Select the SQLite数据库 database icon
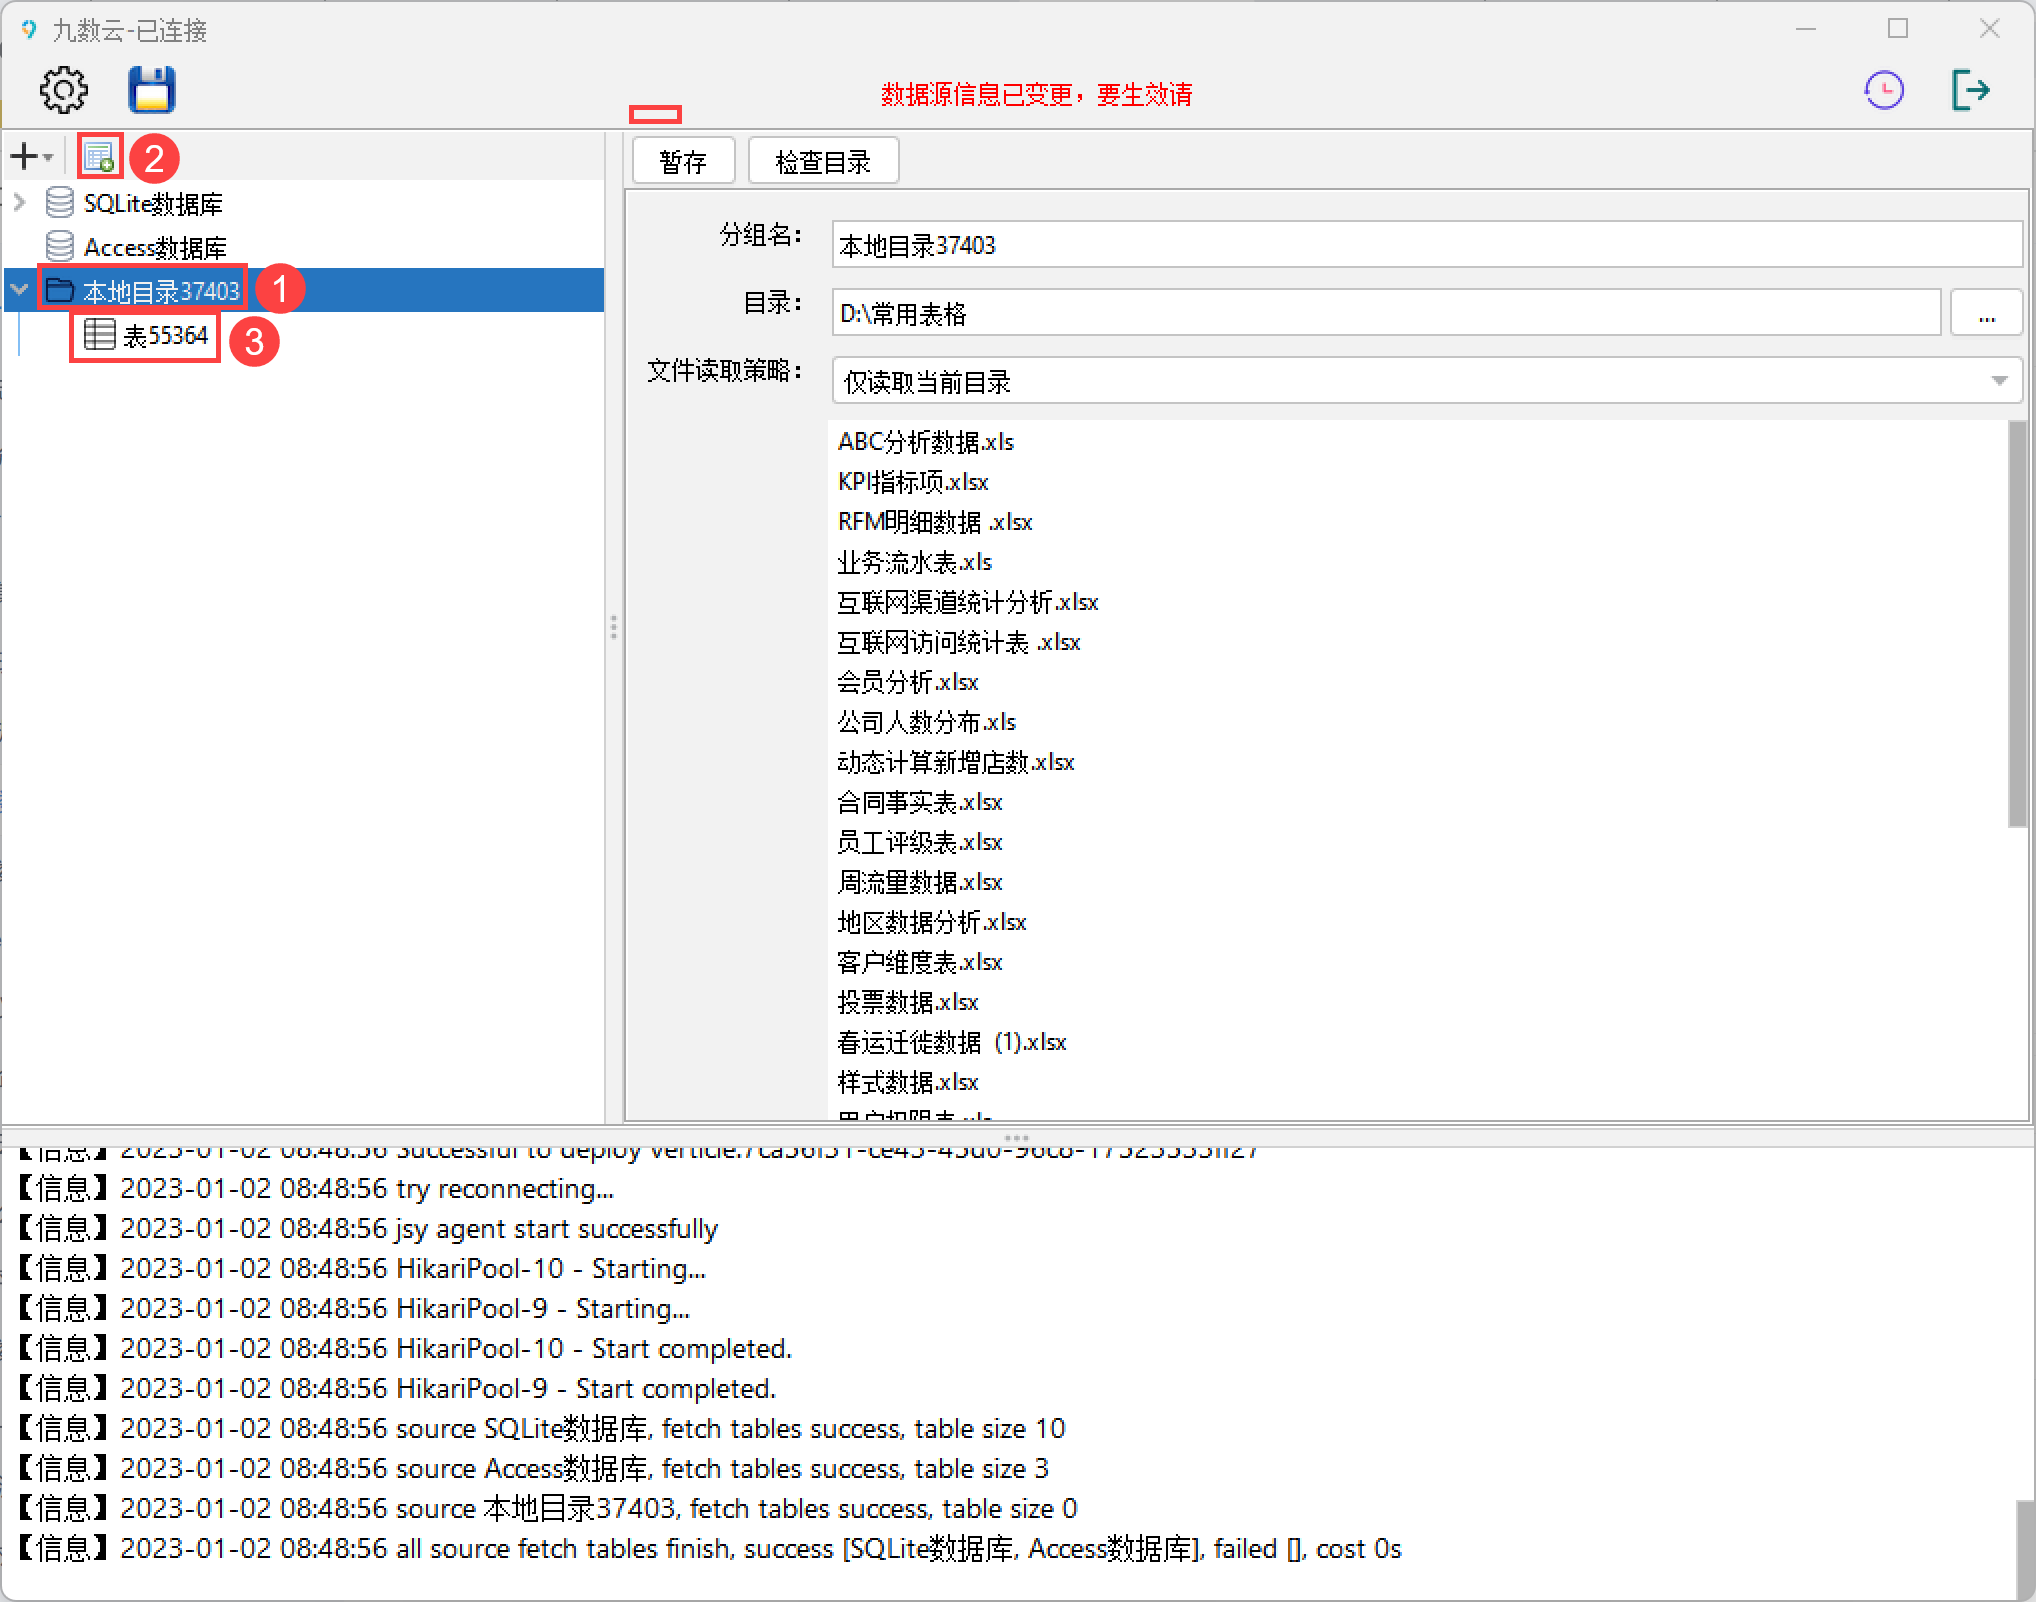2036x1602 pixels. (x=60, y=203)
